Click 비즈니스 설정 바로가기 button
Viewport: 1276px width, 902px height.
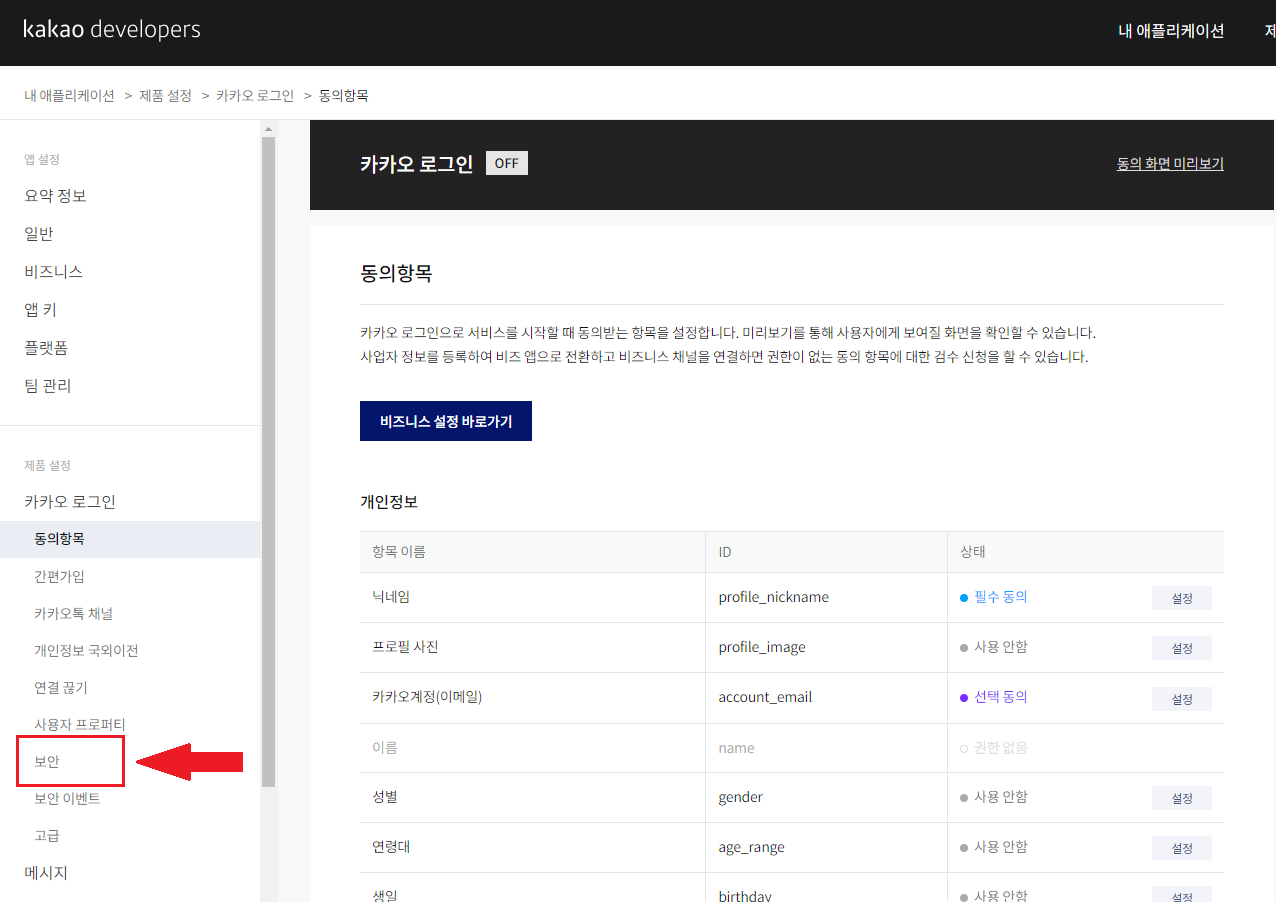tap(446, 421)
